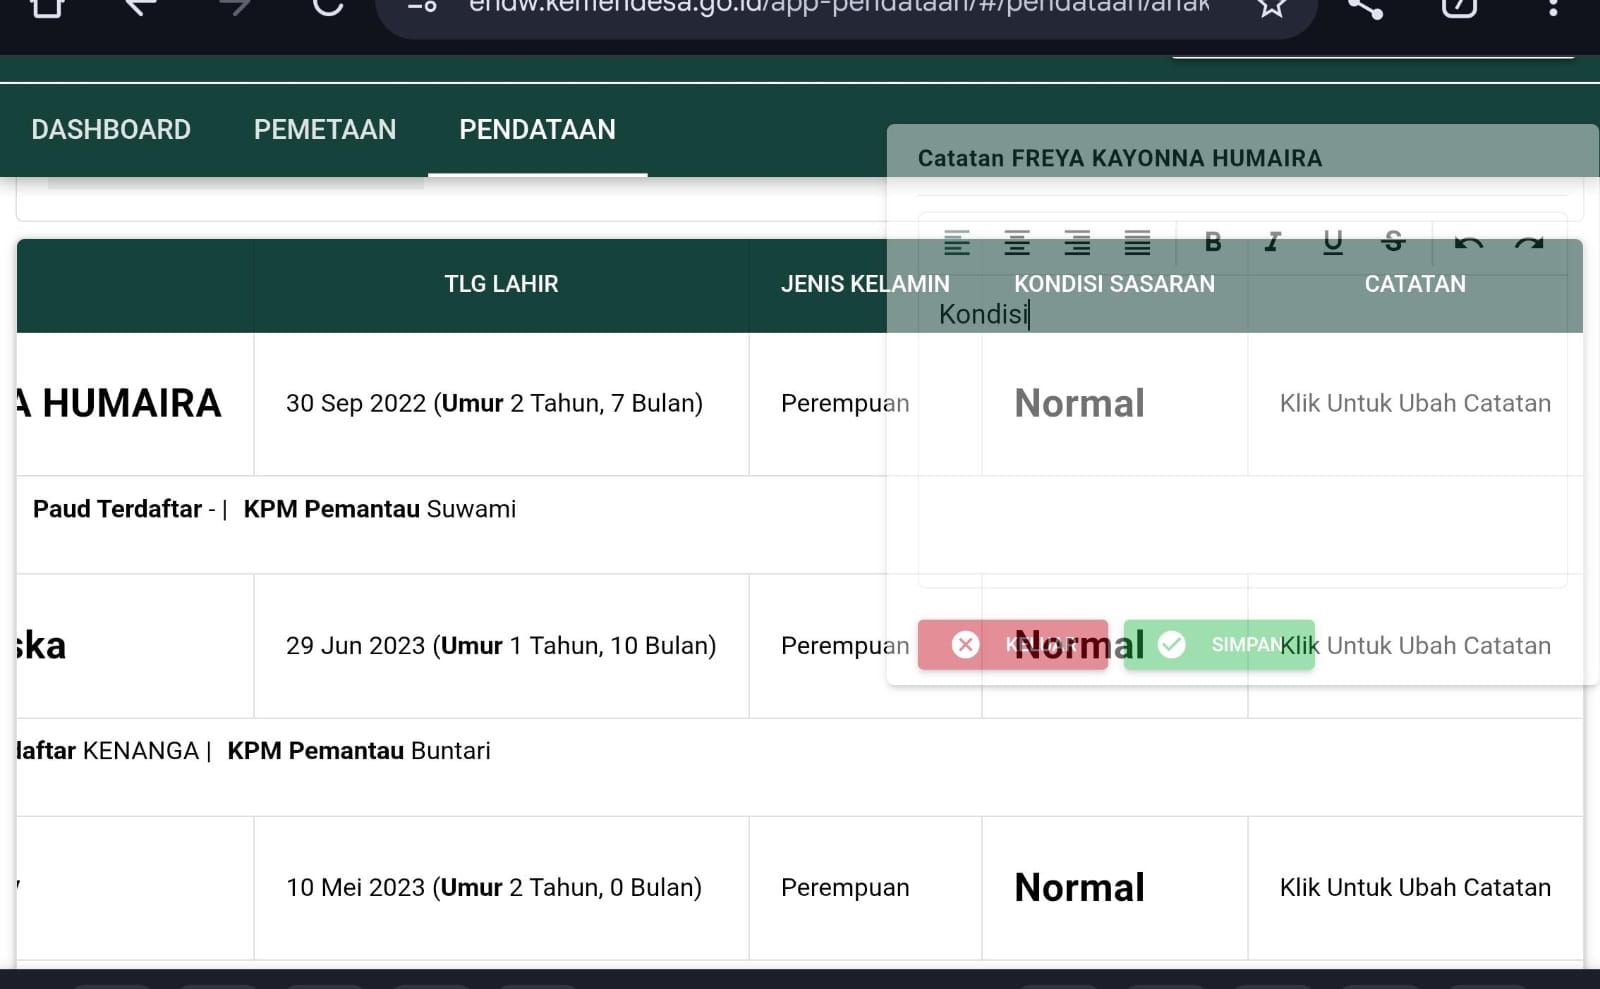Reload the browser page
1600x989 pixels.
point(328,8)
